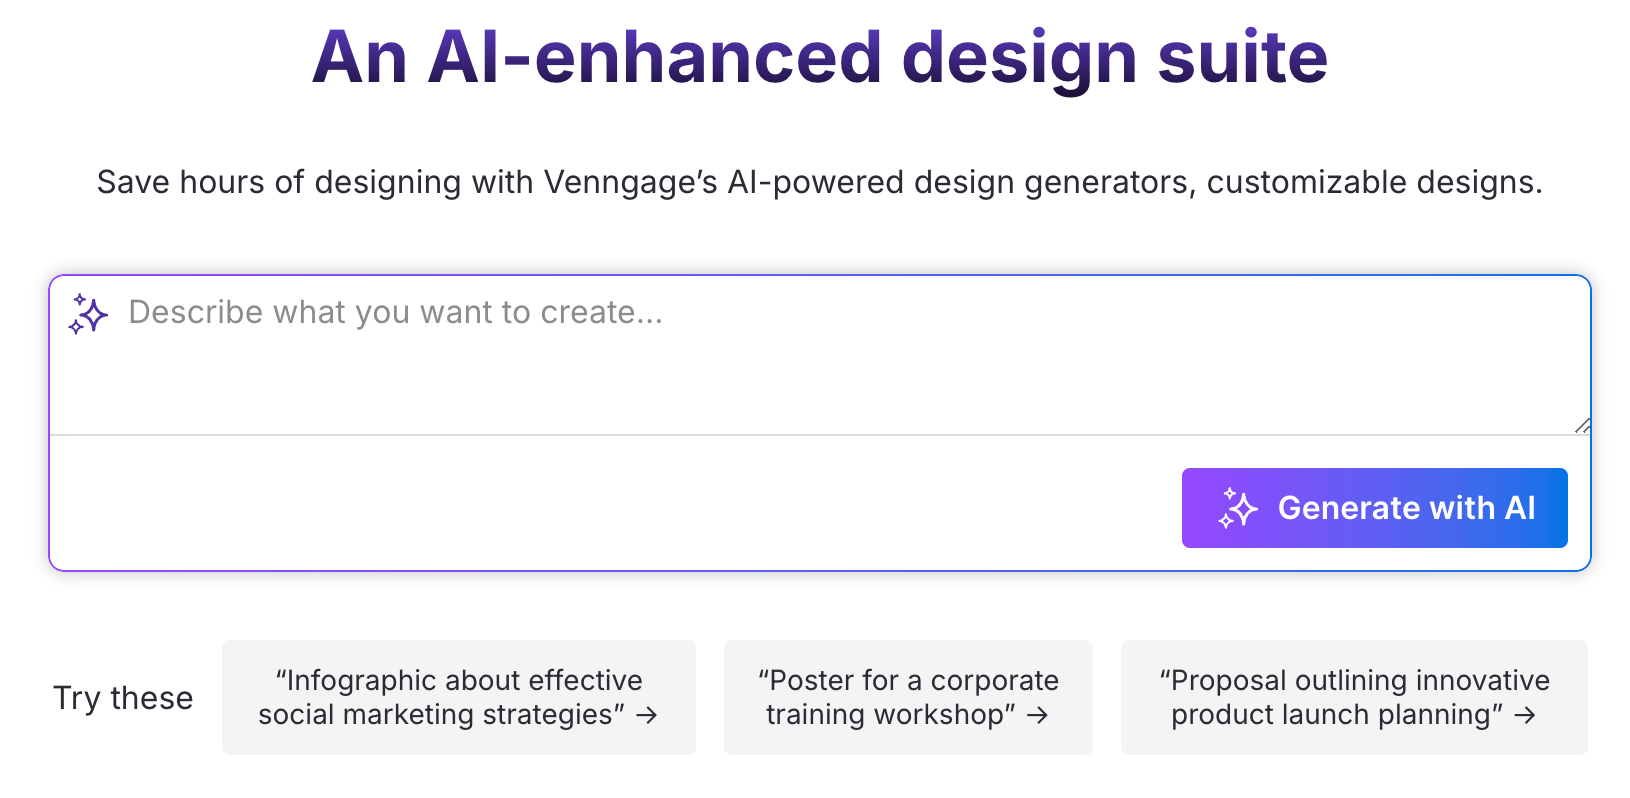1630x798 pixels.
Task: Select the product launch planning proposal suggestion
Action: coord(1354,697)
